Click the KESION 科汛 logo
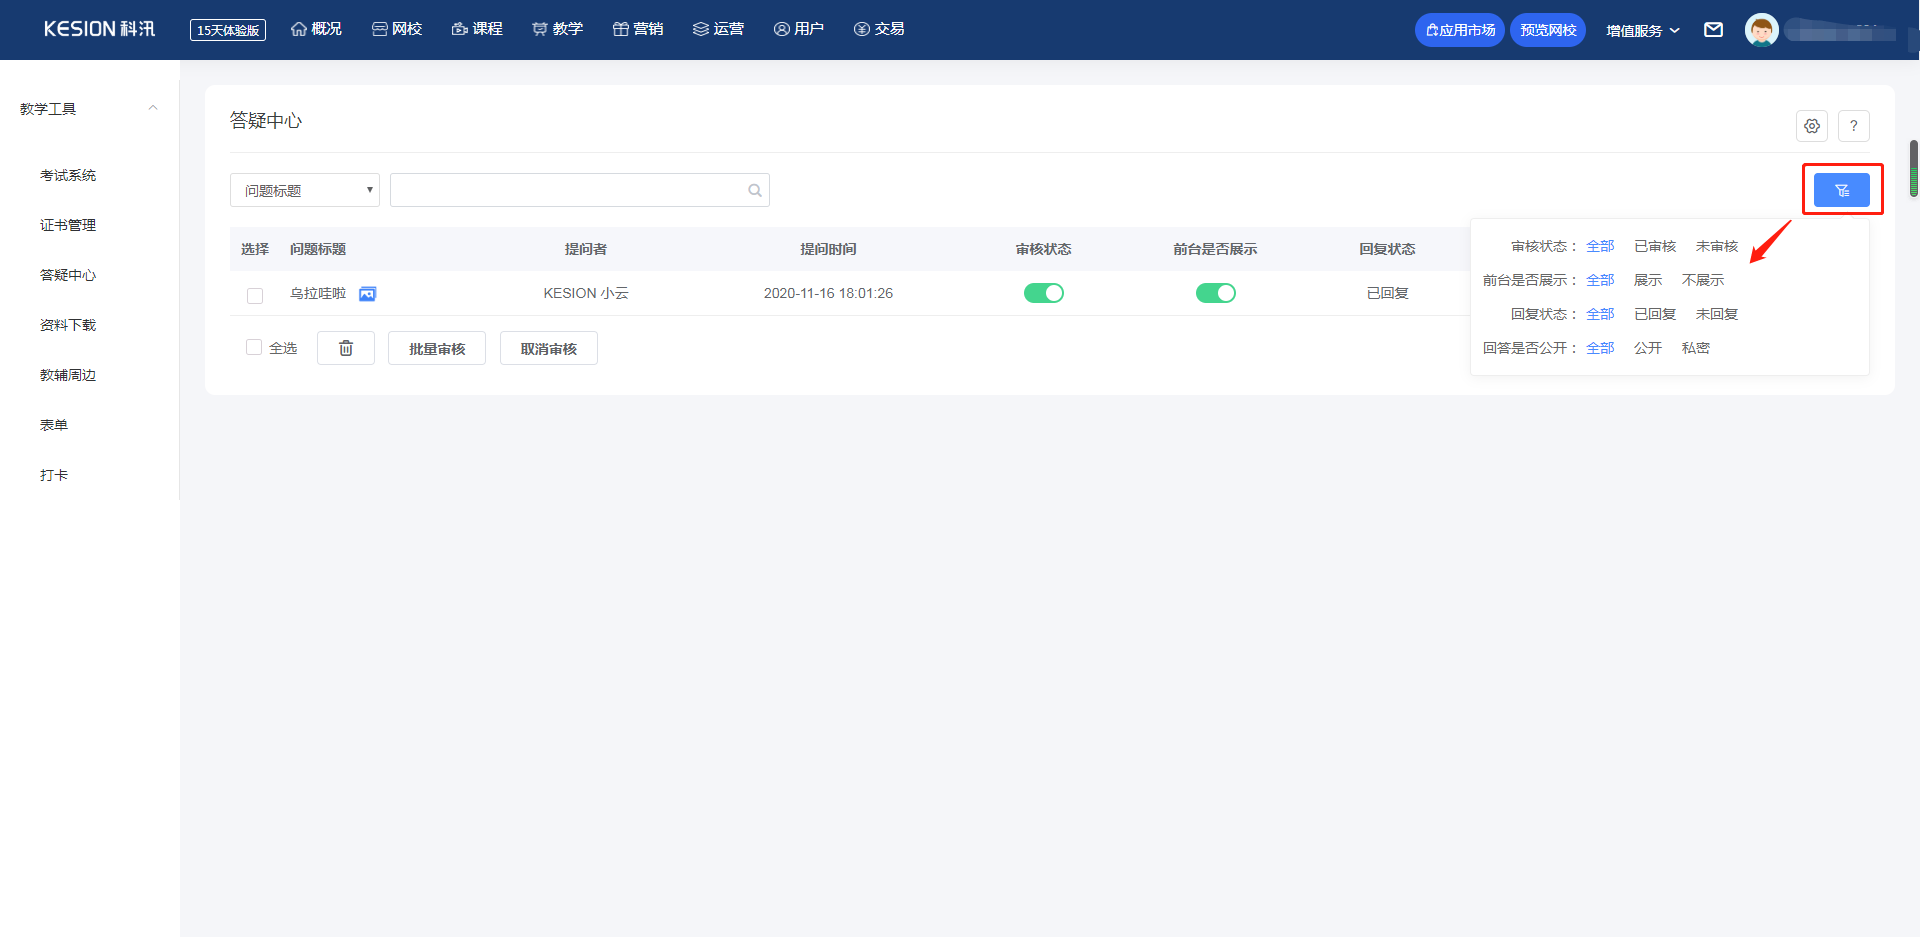The width and height of the screenshot is (1920, 937). tap(99, 29)
